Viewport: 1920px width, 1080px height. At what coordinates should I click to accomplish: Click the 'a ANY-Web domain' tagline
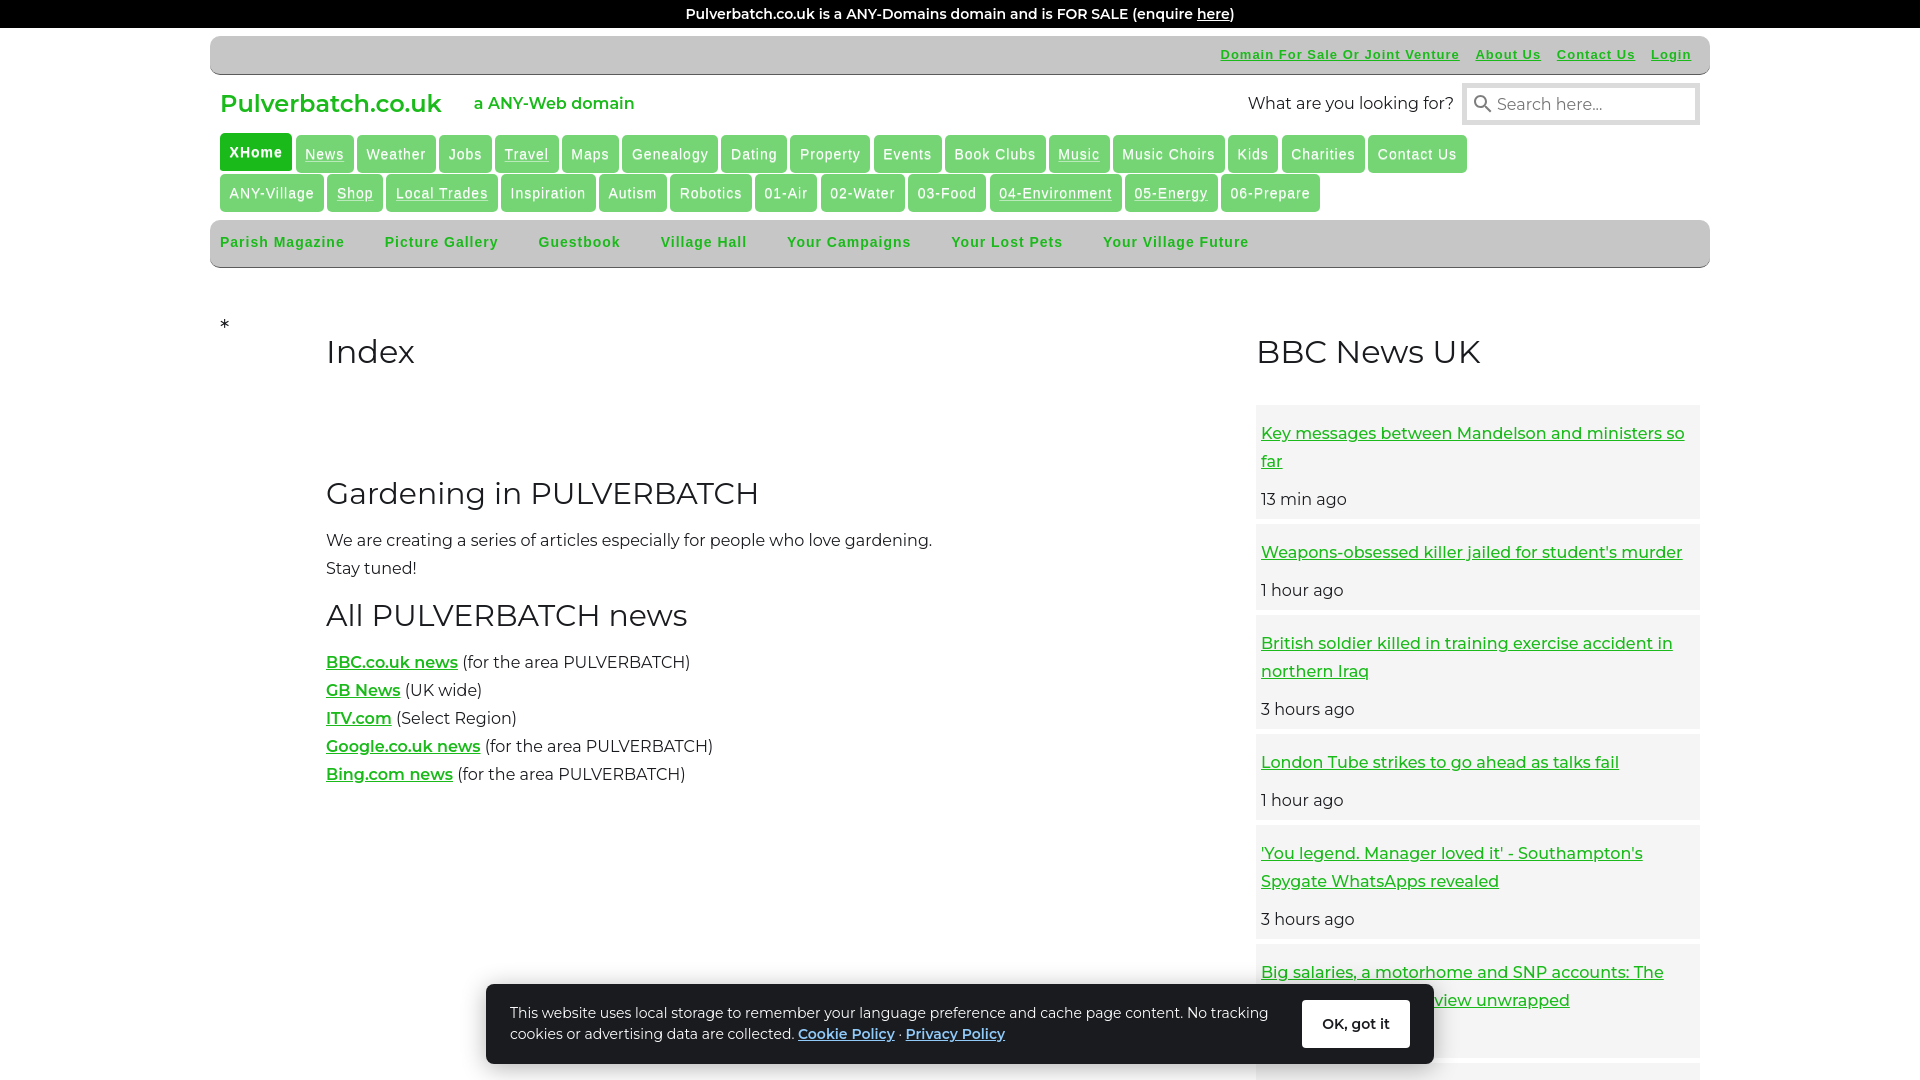point(554,104)
